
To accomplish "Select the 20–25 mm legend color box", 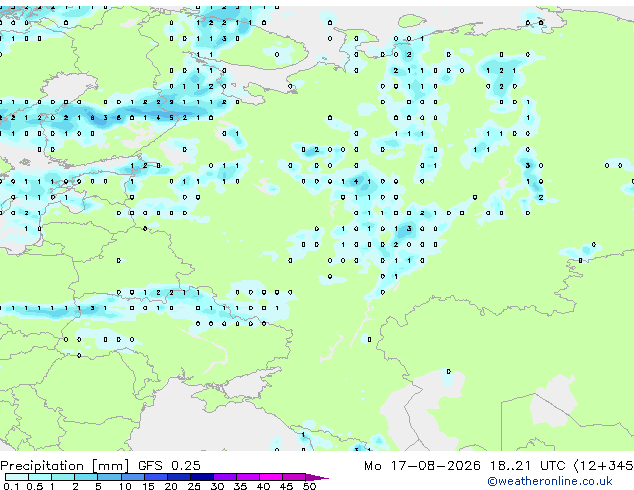I will pyautogui.click(x=179, y=477).
